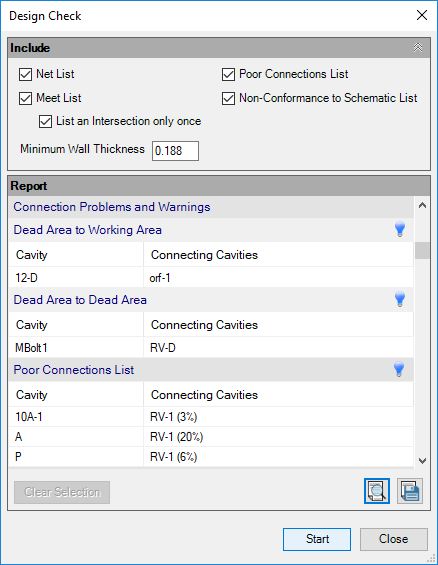The image size is (438, 565).
Task: Toggle the Meet List checkbox
Action: (25, 98)
